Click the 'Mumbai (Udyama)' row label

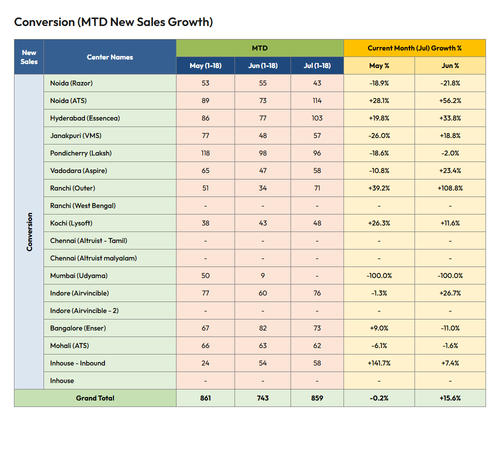[x=79, y=276]
